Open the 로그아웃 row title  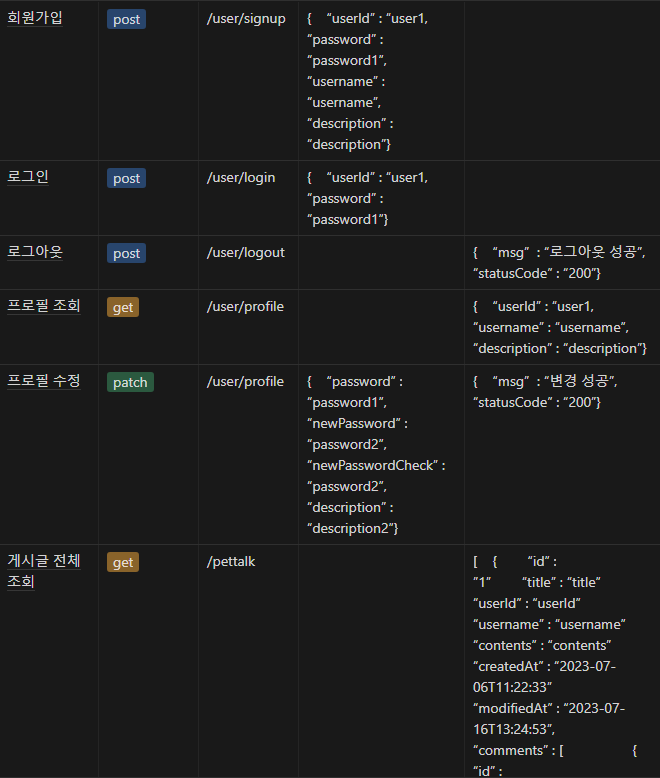(x=35, y=252)
